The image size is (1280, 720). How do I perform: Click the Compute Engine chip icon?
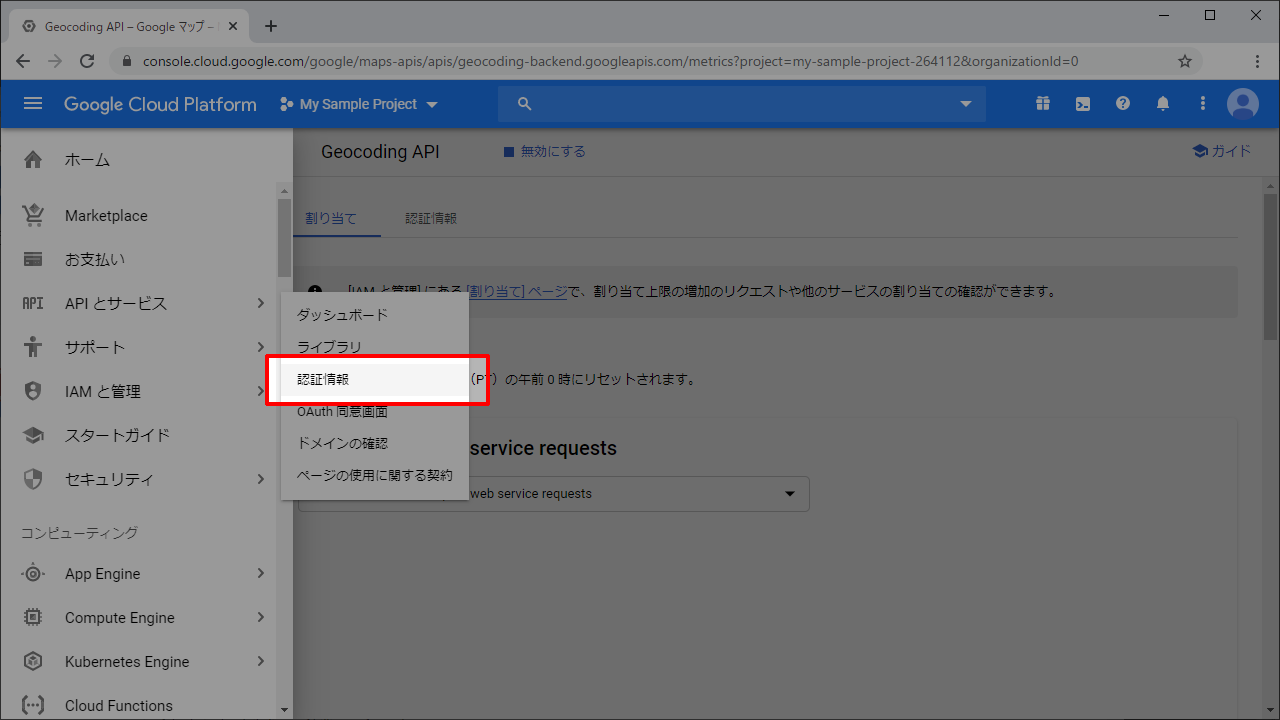[33, 618]
